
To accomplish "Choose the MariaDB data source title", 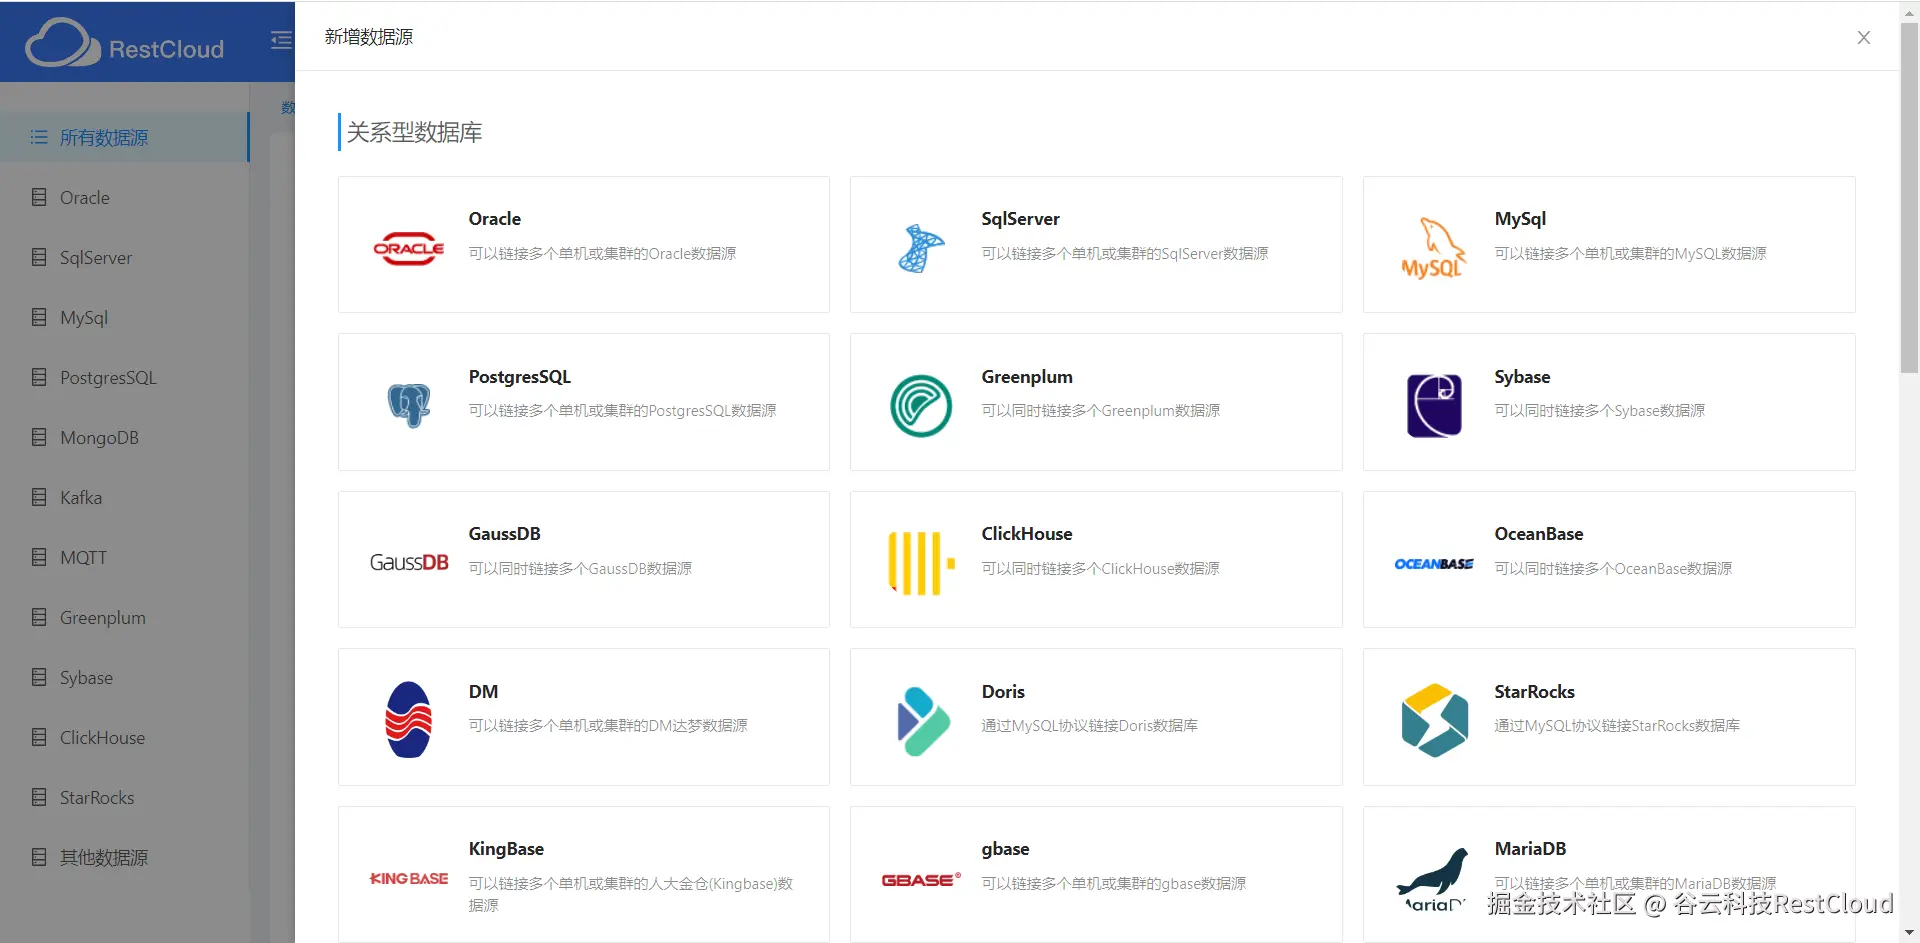I will pos(1530,849).
